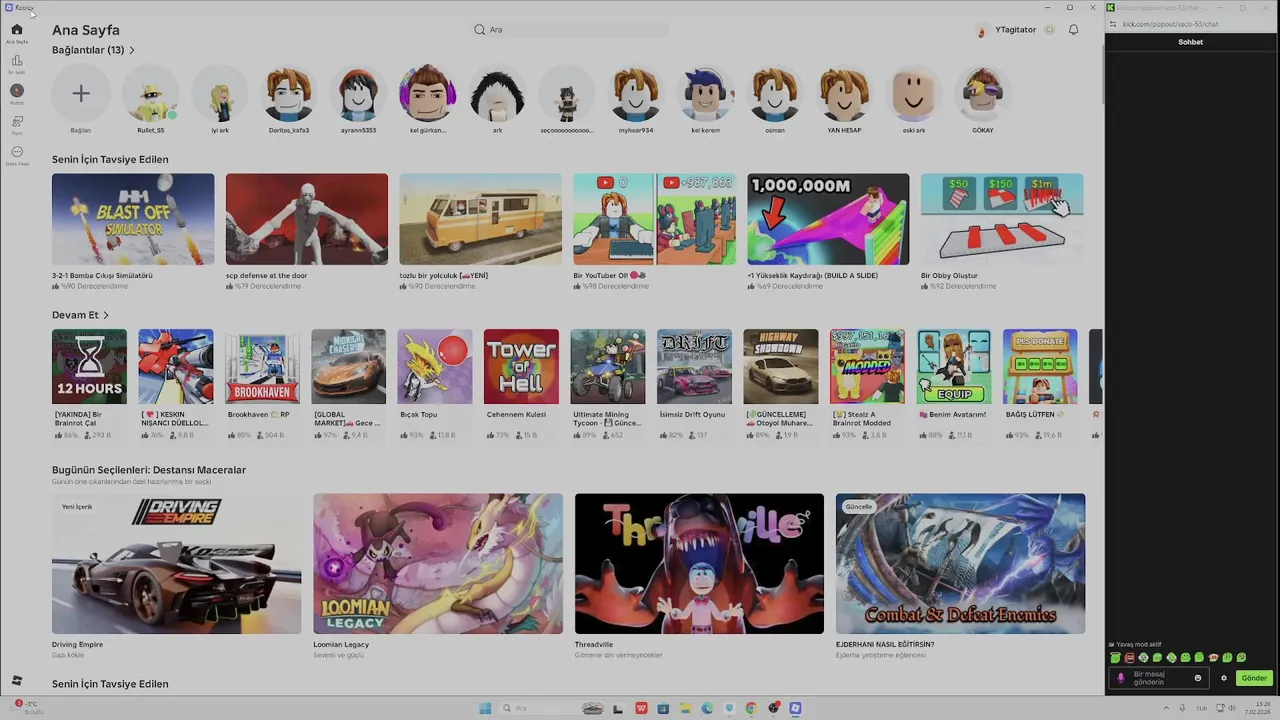Click the Robux currency icon beside YTagitator

coord(1049,30)
